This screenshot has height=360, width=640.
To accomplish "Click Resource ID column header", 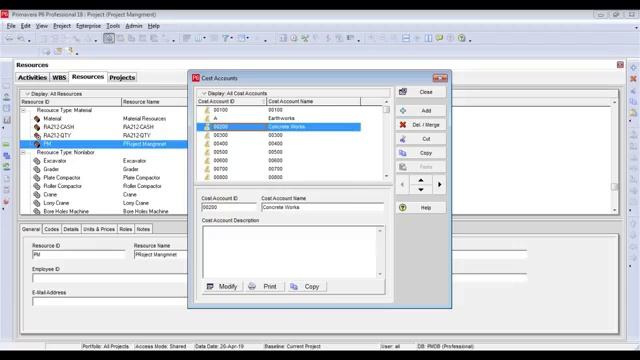I will [x=71, y=102].
